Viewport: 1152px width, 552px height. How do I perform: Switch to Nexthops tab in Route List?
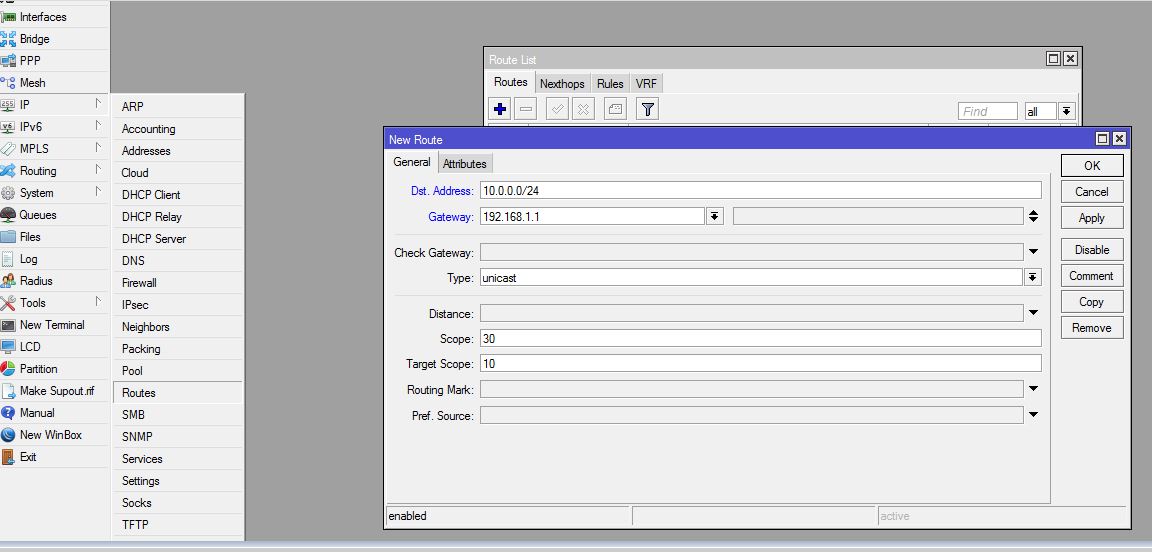coord(562,84)
